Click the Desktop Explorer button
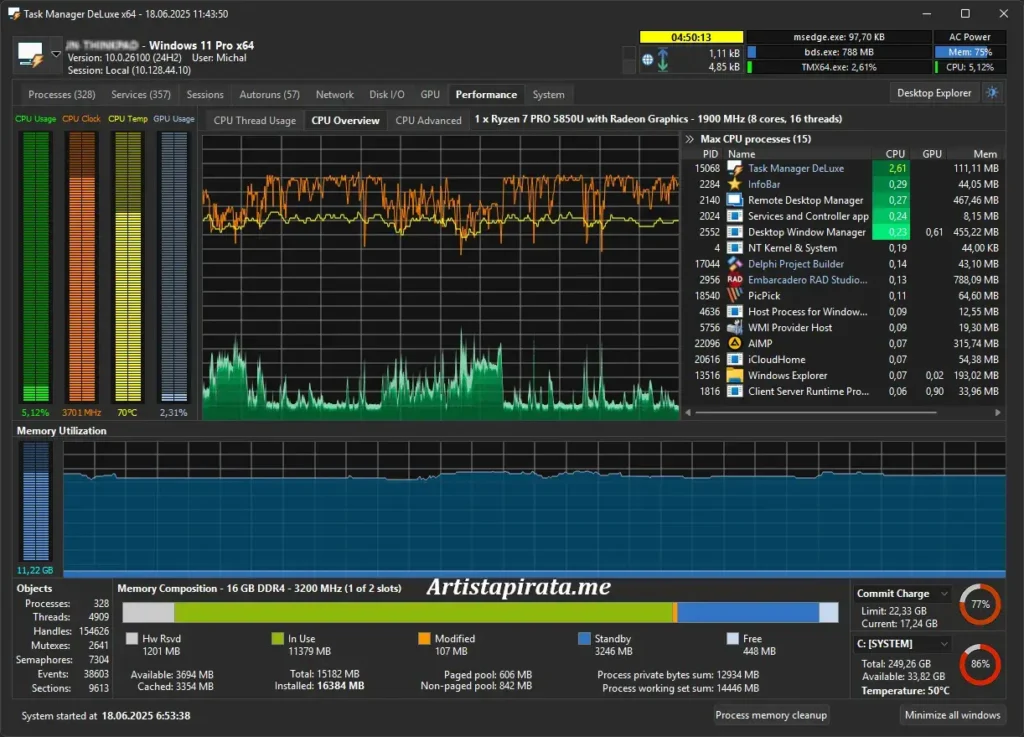The width and height of the screenshot is (1024, 737). coord(932,92)
